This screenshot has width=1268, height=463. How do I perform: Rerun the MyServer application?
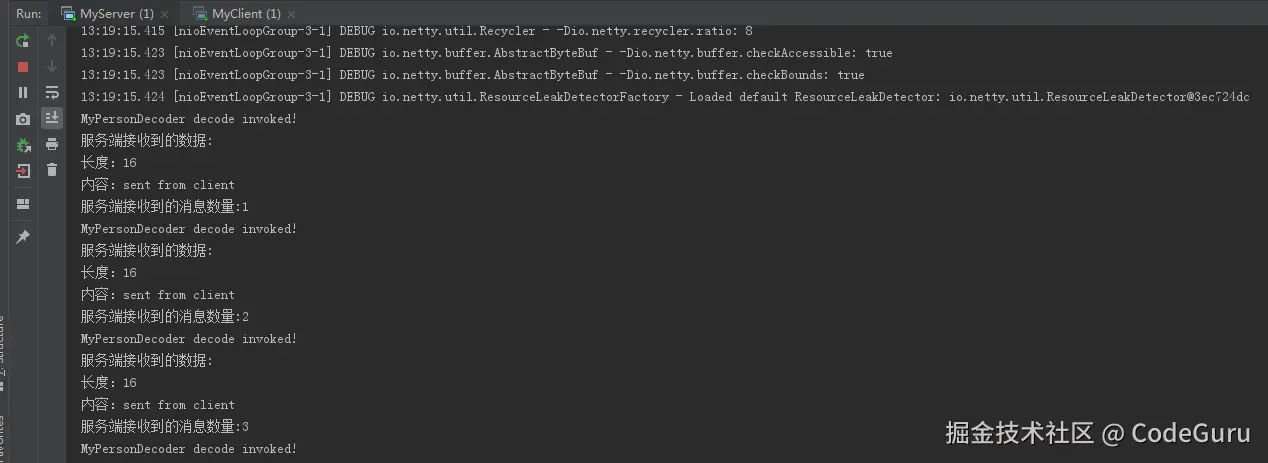[23, 41]
